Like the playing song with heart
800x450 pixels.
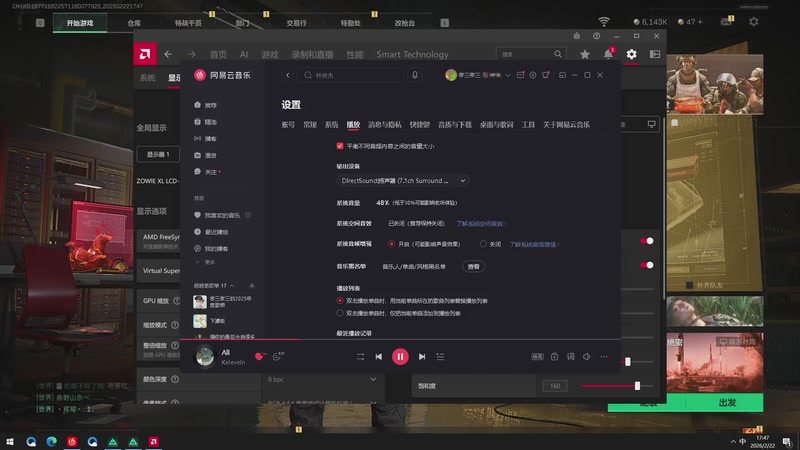[260, 356]
